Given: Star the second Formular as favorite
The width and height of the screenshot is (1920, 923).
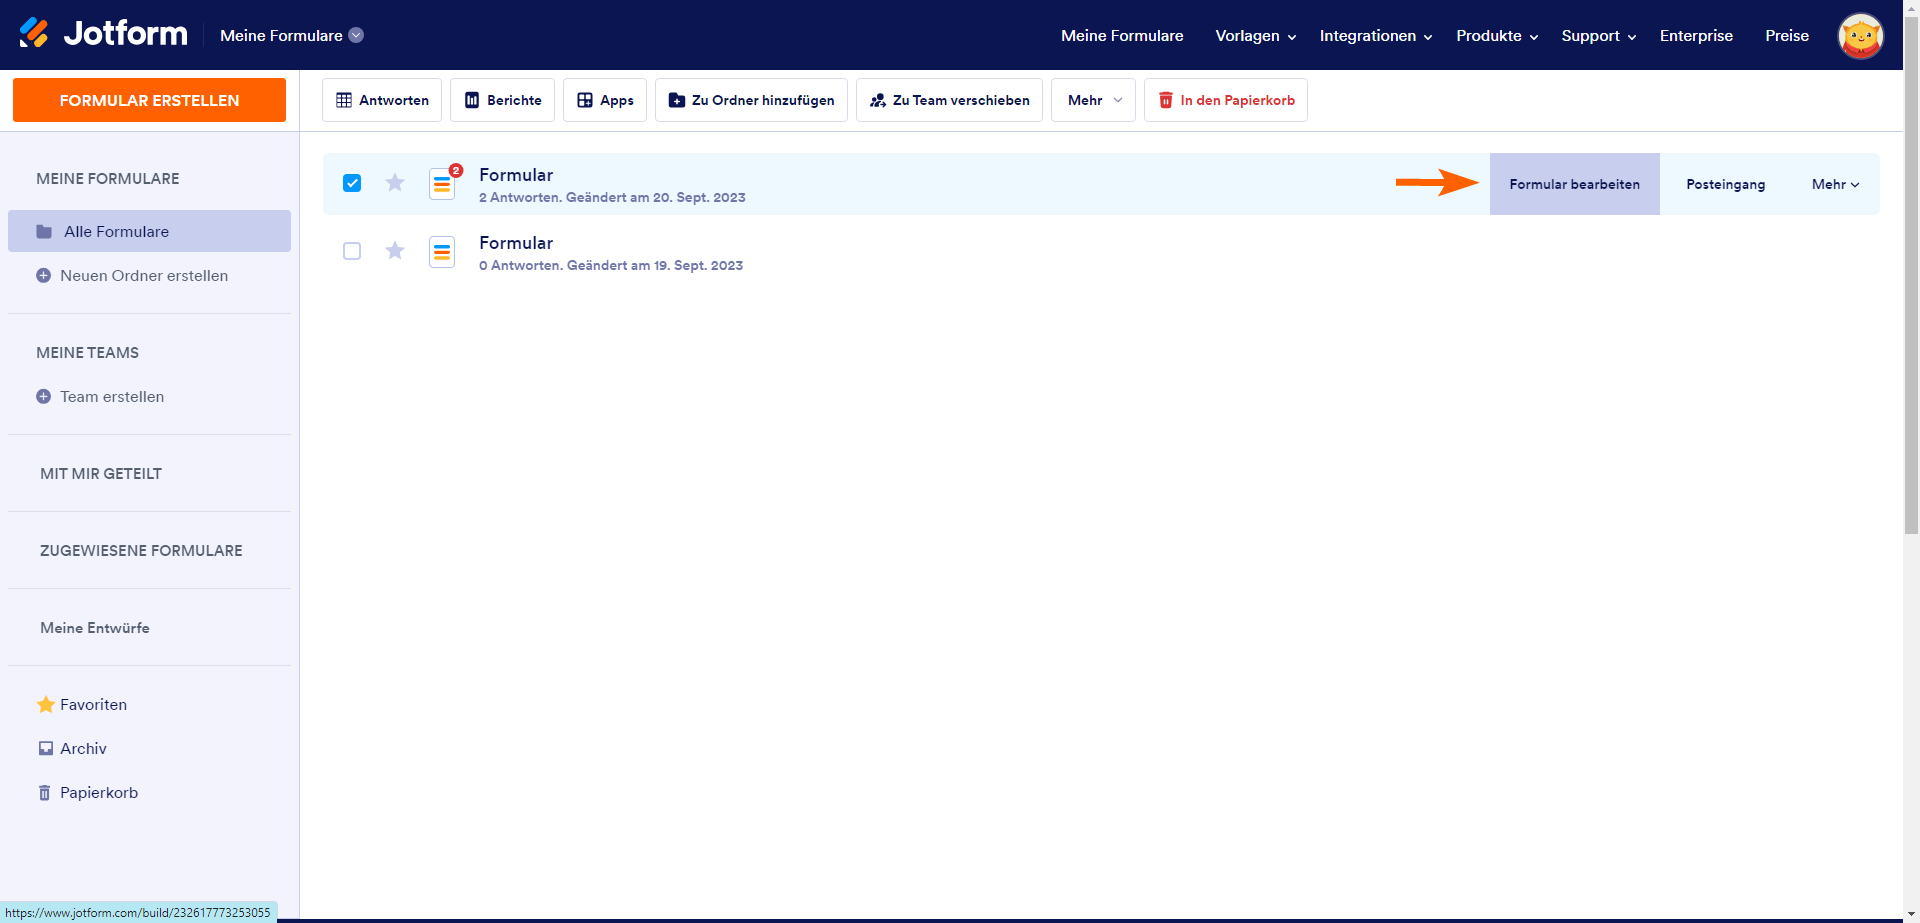Looking at the screenshot, I should point(394,251).
